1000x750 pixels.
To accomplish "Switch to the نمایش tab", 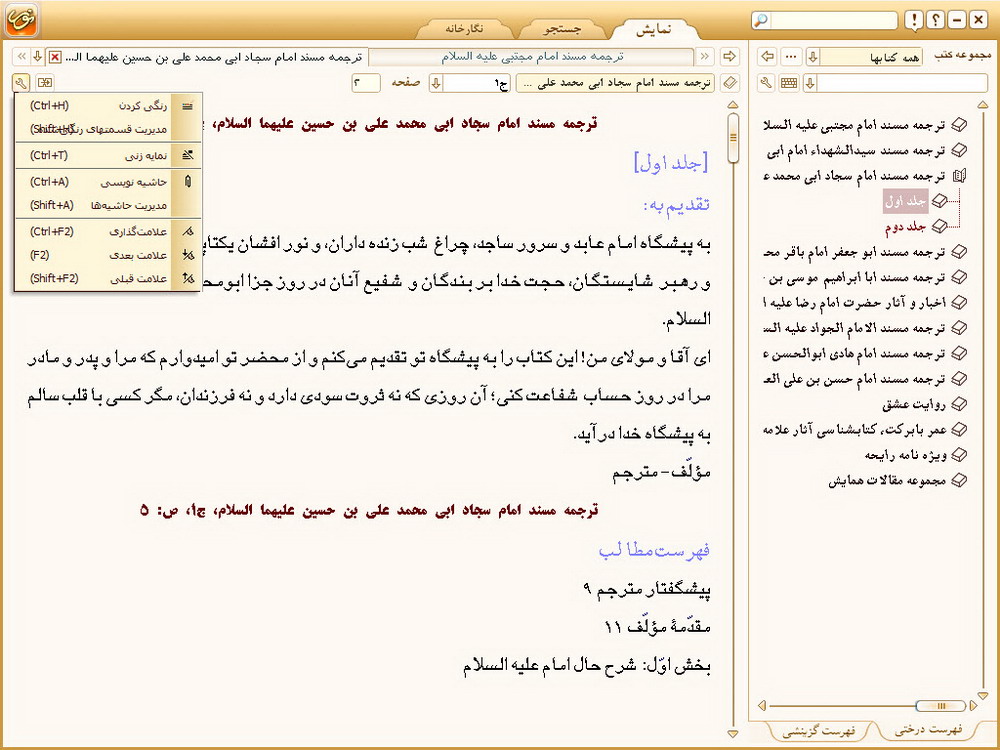I will click(654, 29).
